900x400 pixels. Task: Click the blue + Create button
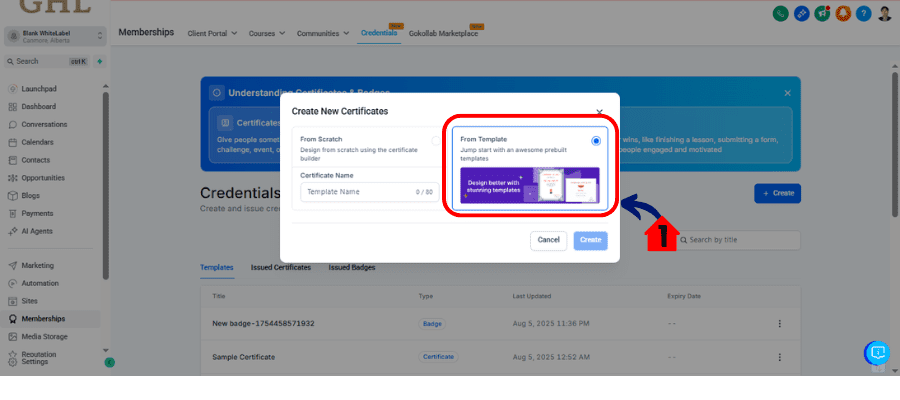(777, 193)
